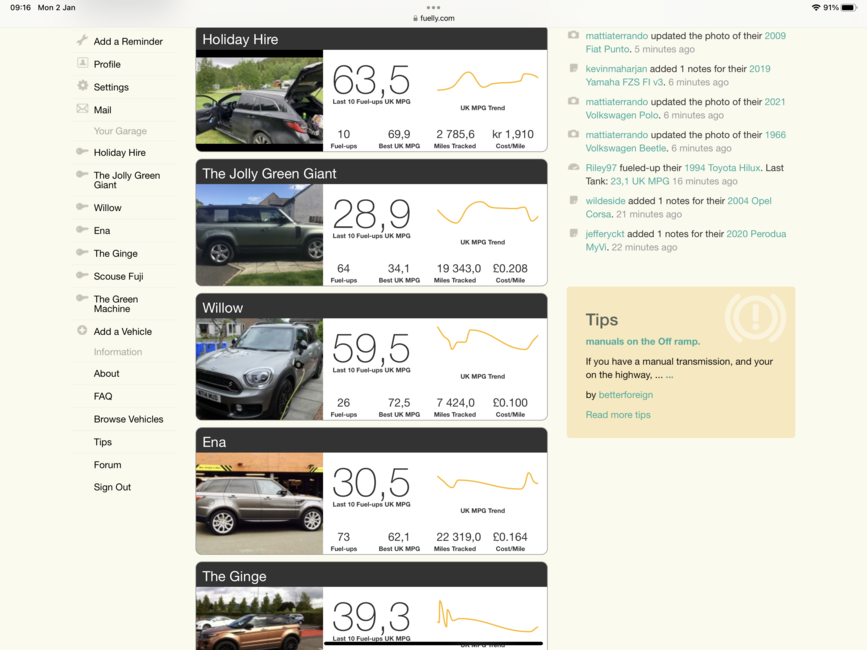Tap the Wi-Fi status icon
The width and height of the screenshot is (867, 650).
[816, 8]
